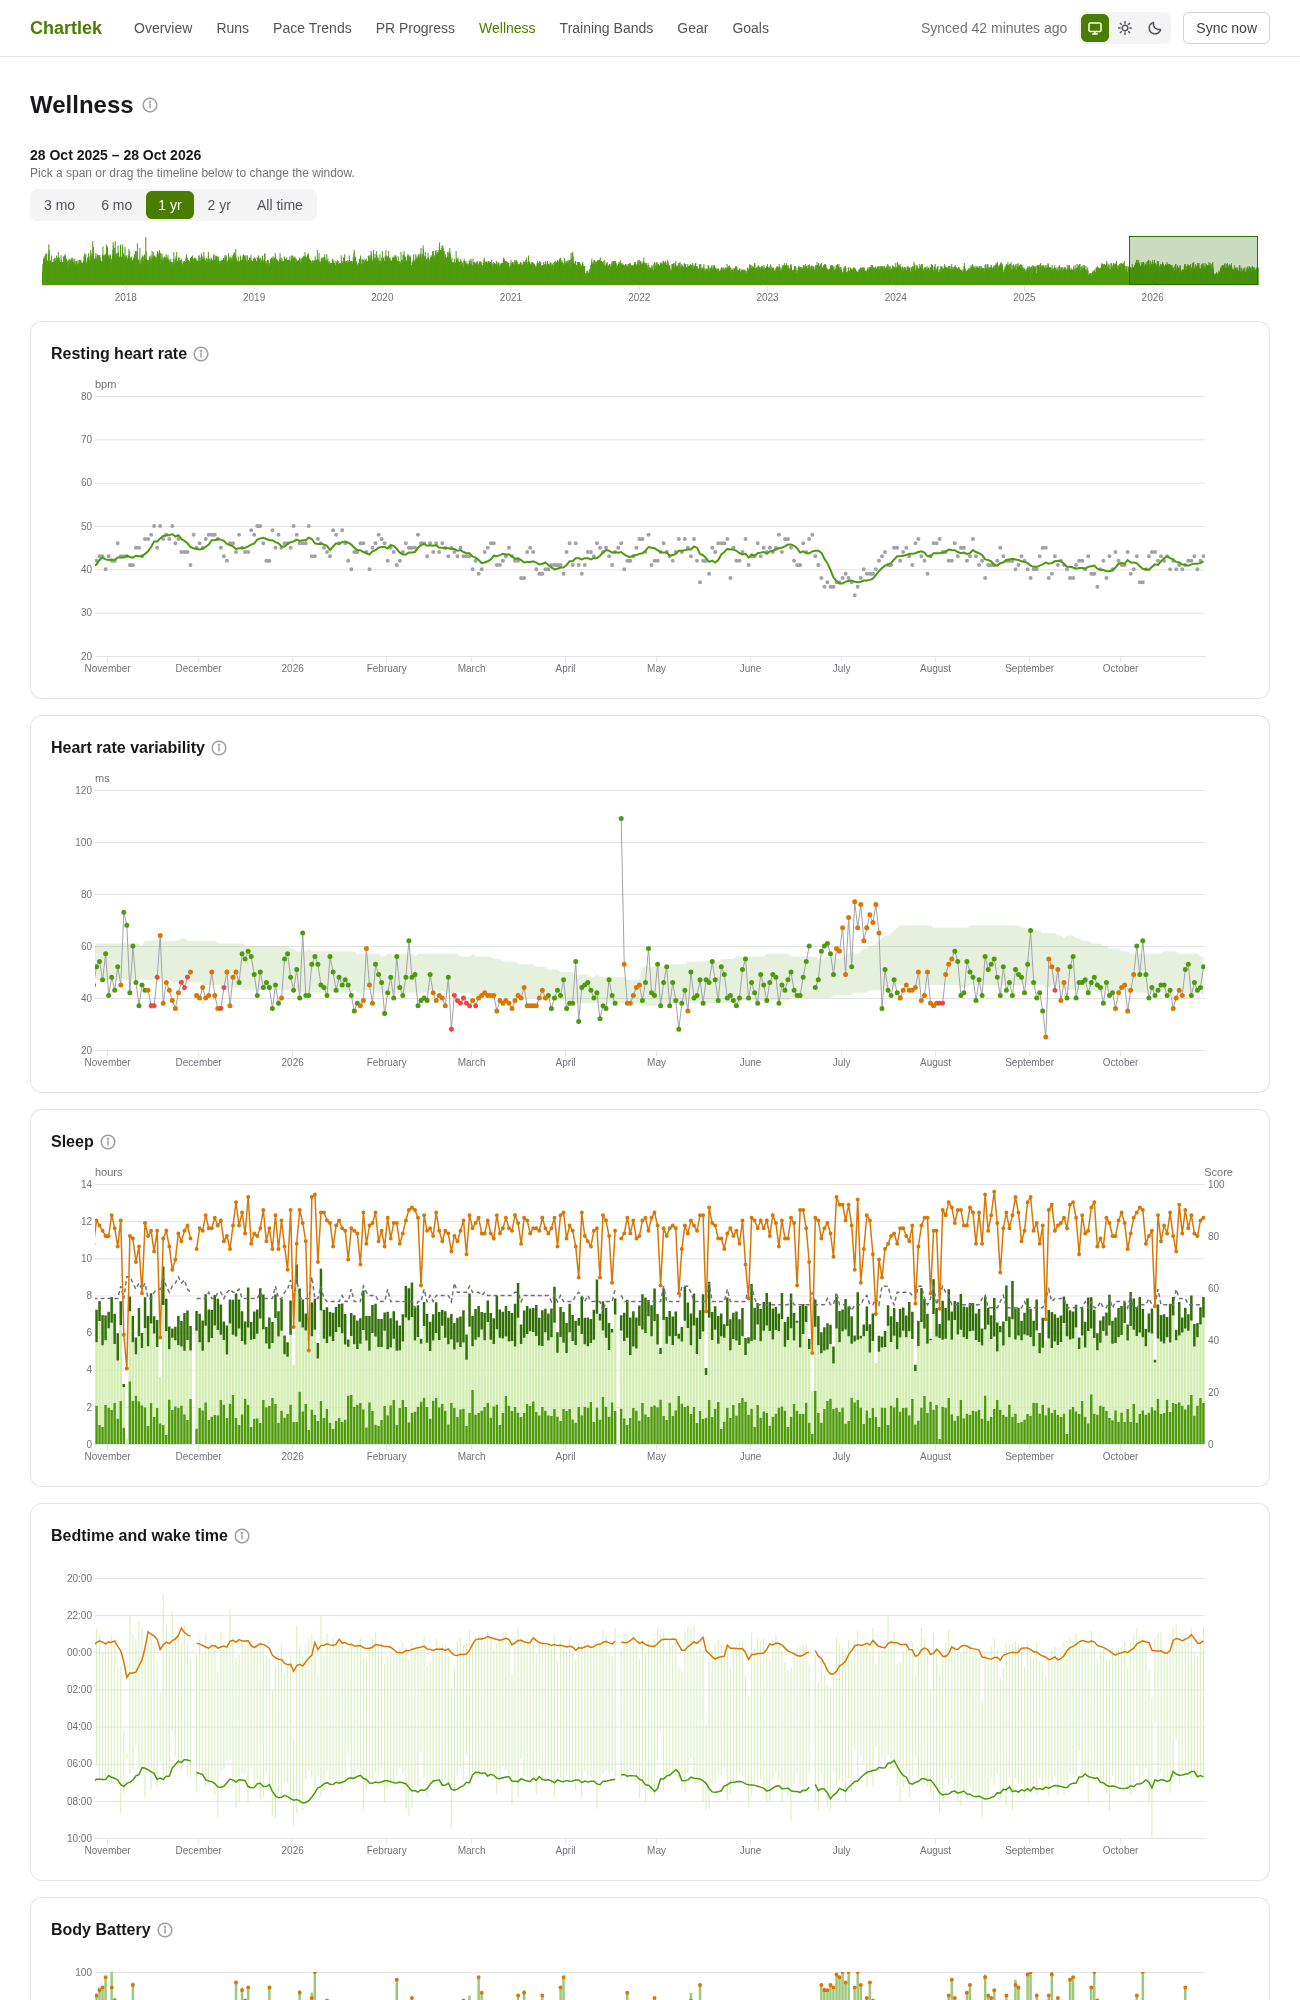Switch to light theme with the sun icon
Image resolution: width=1300 pixels, height=2000 pixels.
click(x=1125, y=28)
